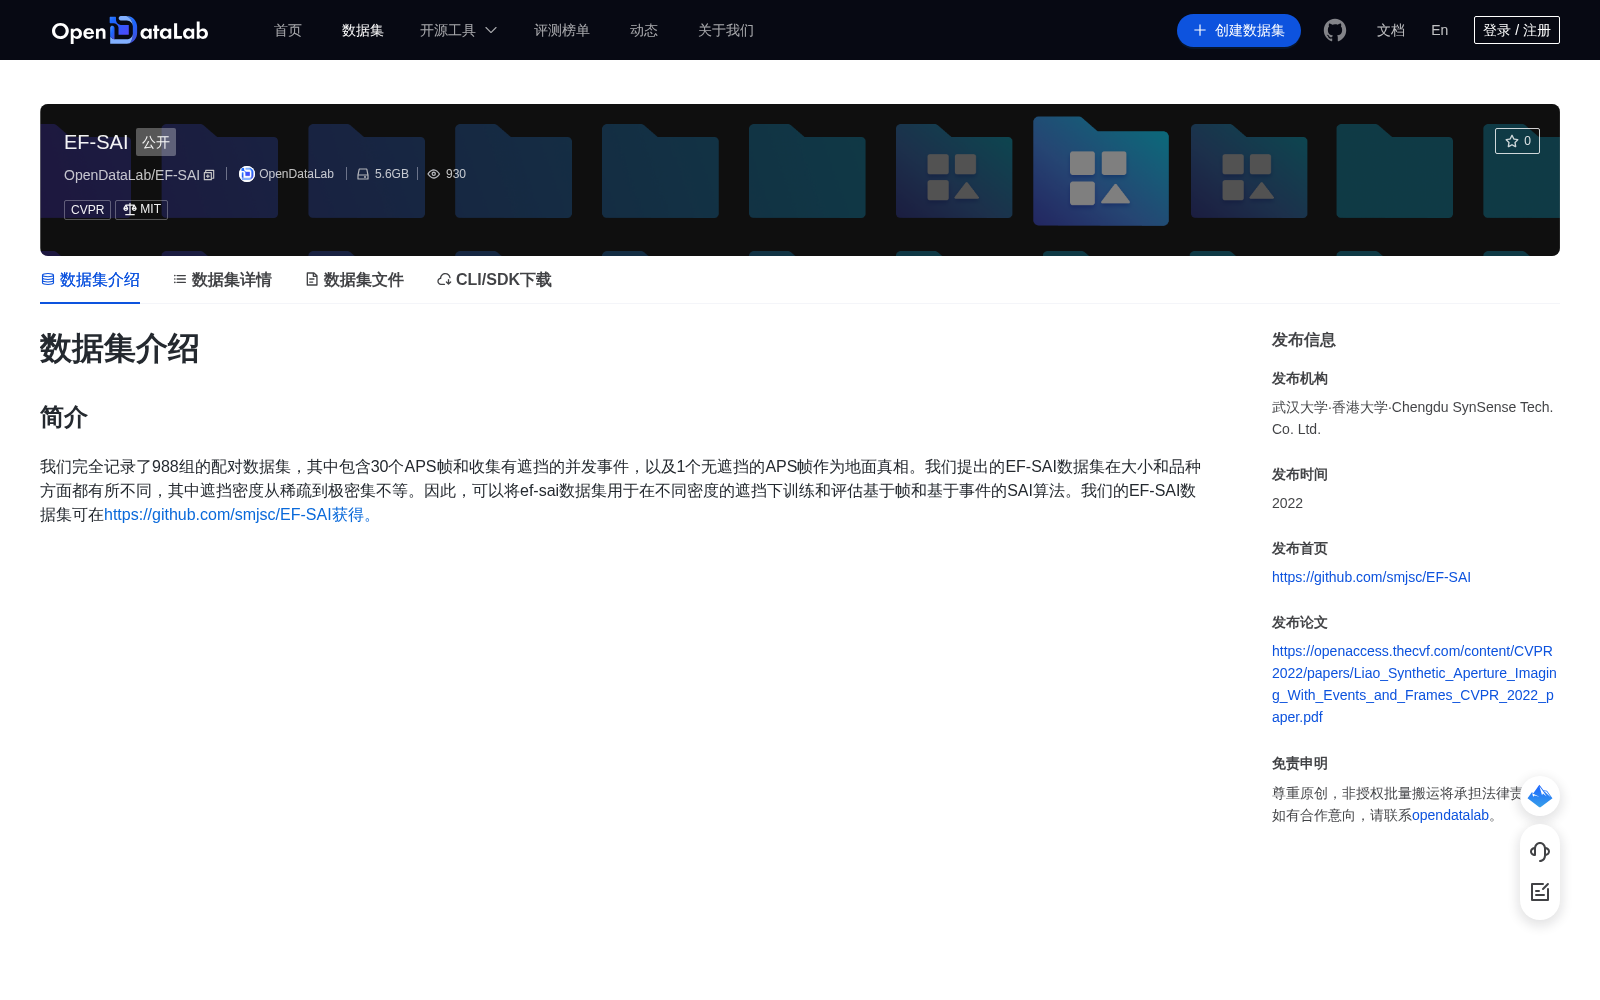1600x1000 pixels.
Task: Click the blue bird floating icon
Action: click(x=1540, y=796)
